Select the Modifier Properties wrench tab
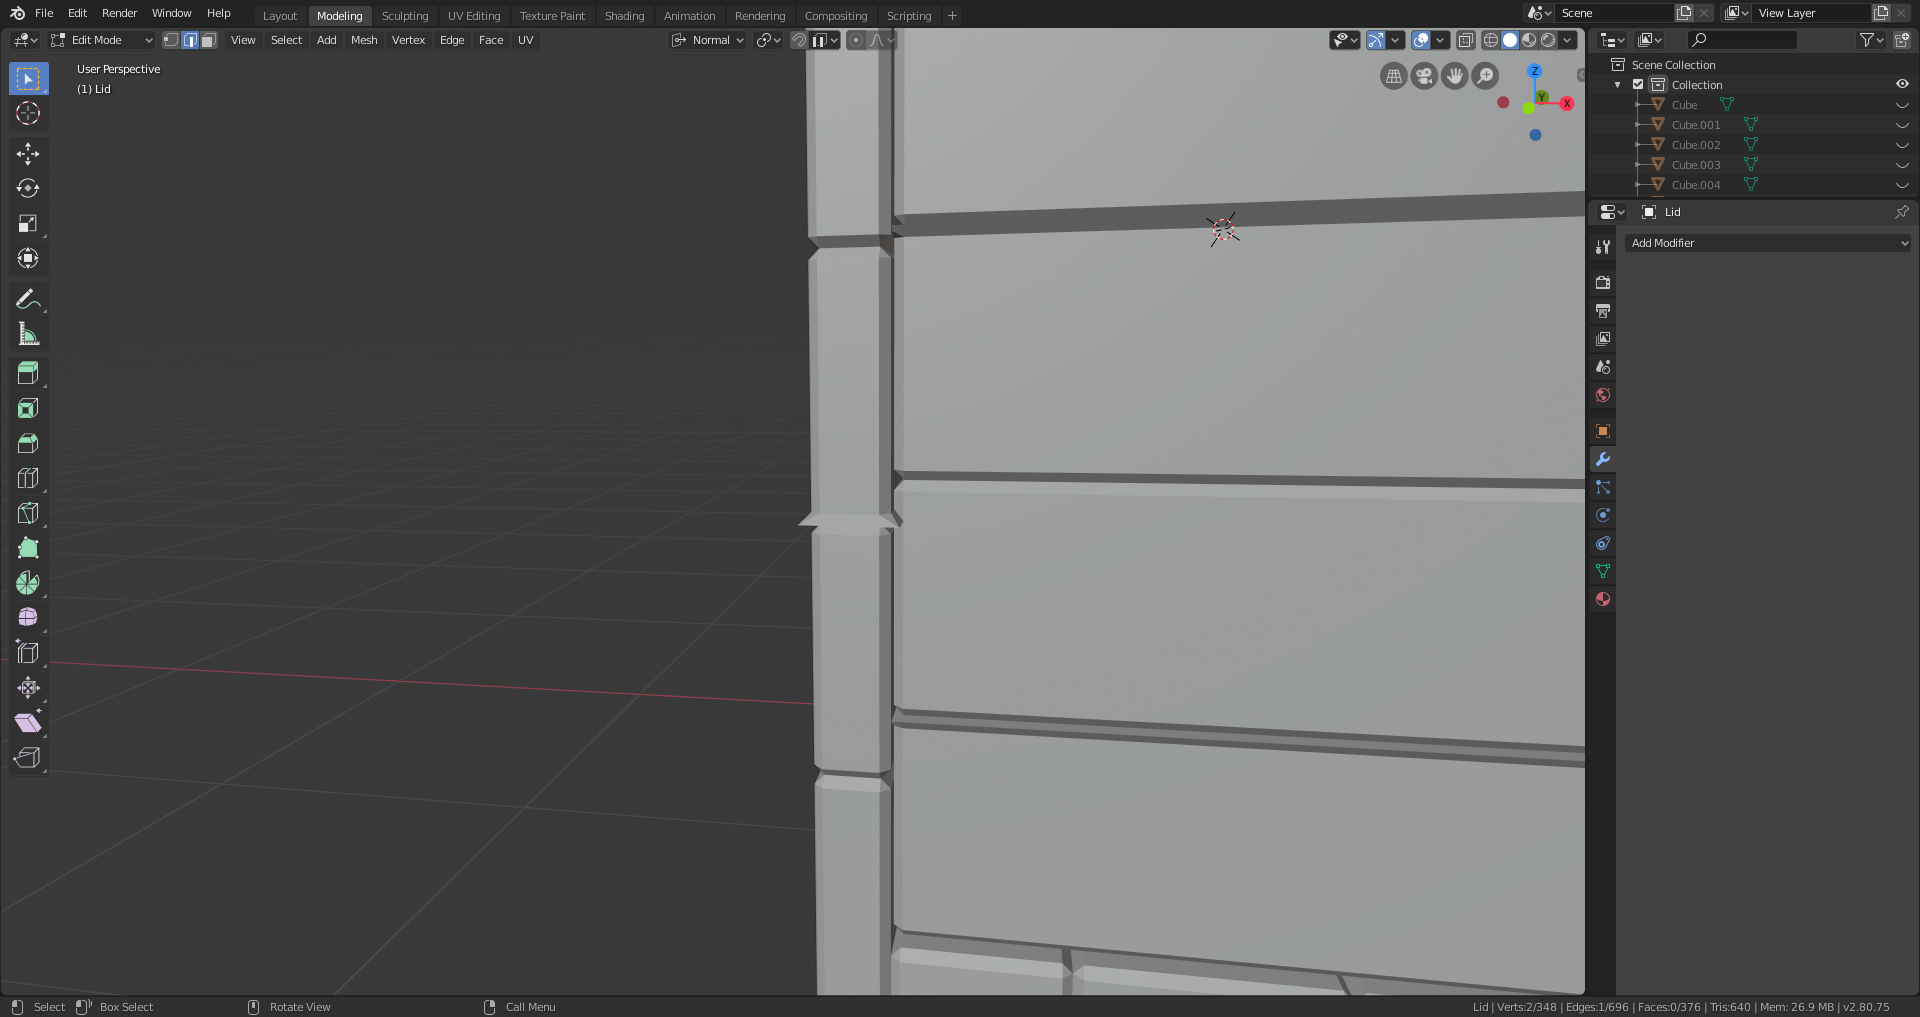Viewport: 1920px width, 1017px height. click(1602, 459)
